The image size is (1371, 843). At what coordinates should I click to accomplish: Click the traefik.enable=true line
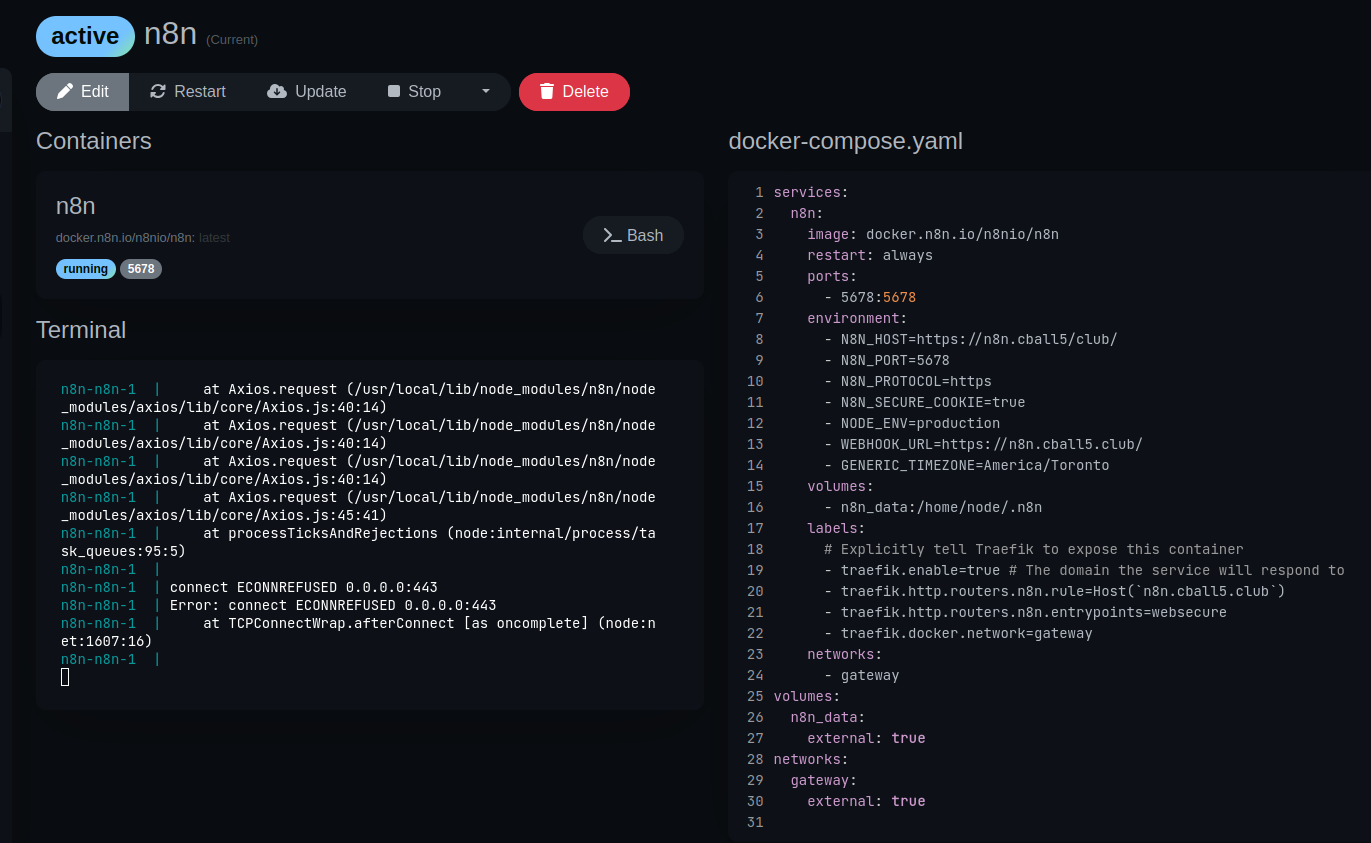pyautogui.click(x=1085, y=570)
